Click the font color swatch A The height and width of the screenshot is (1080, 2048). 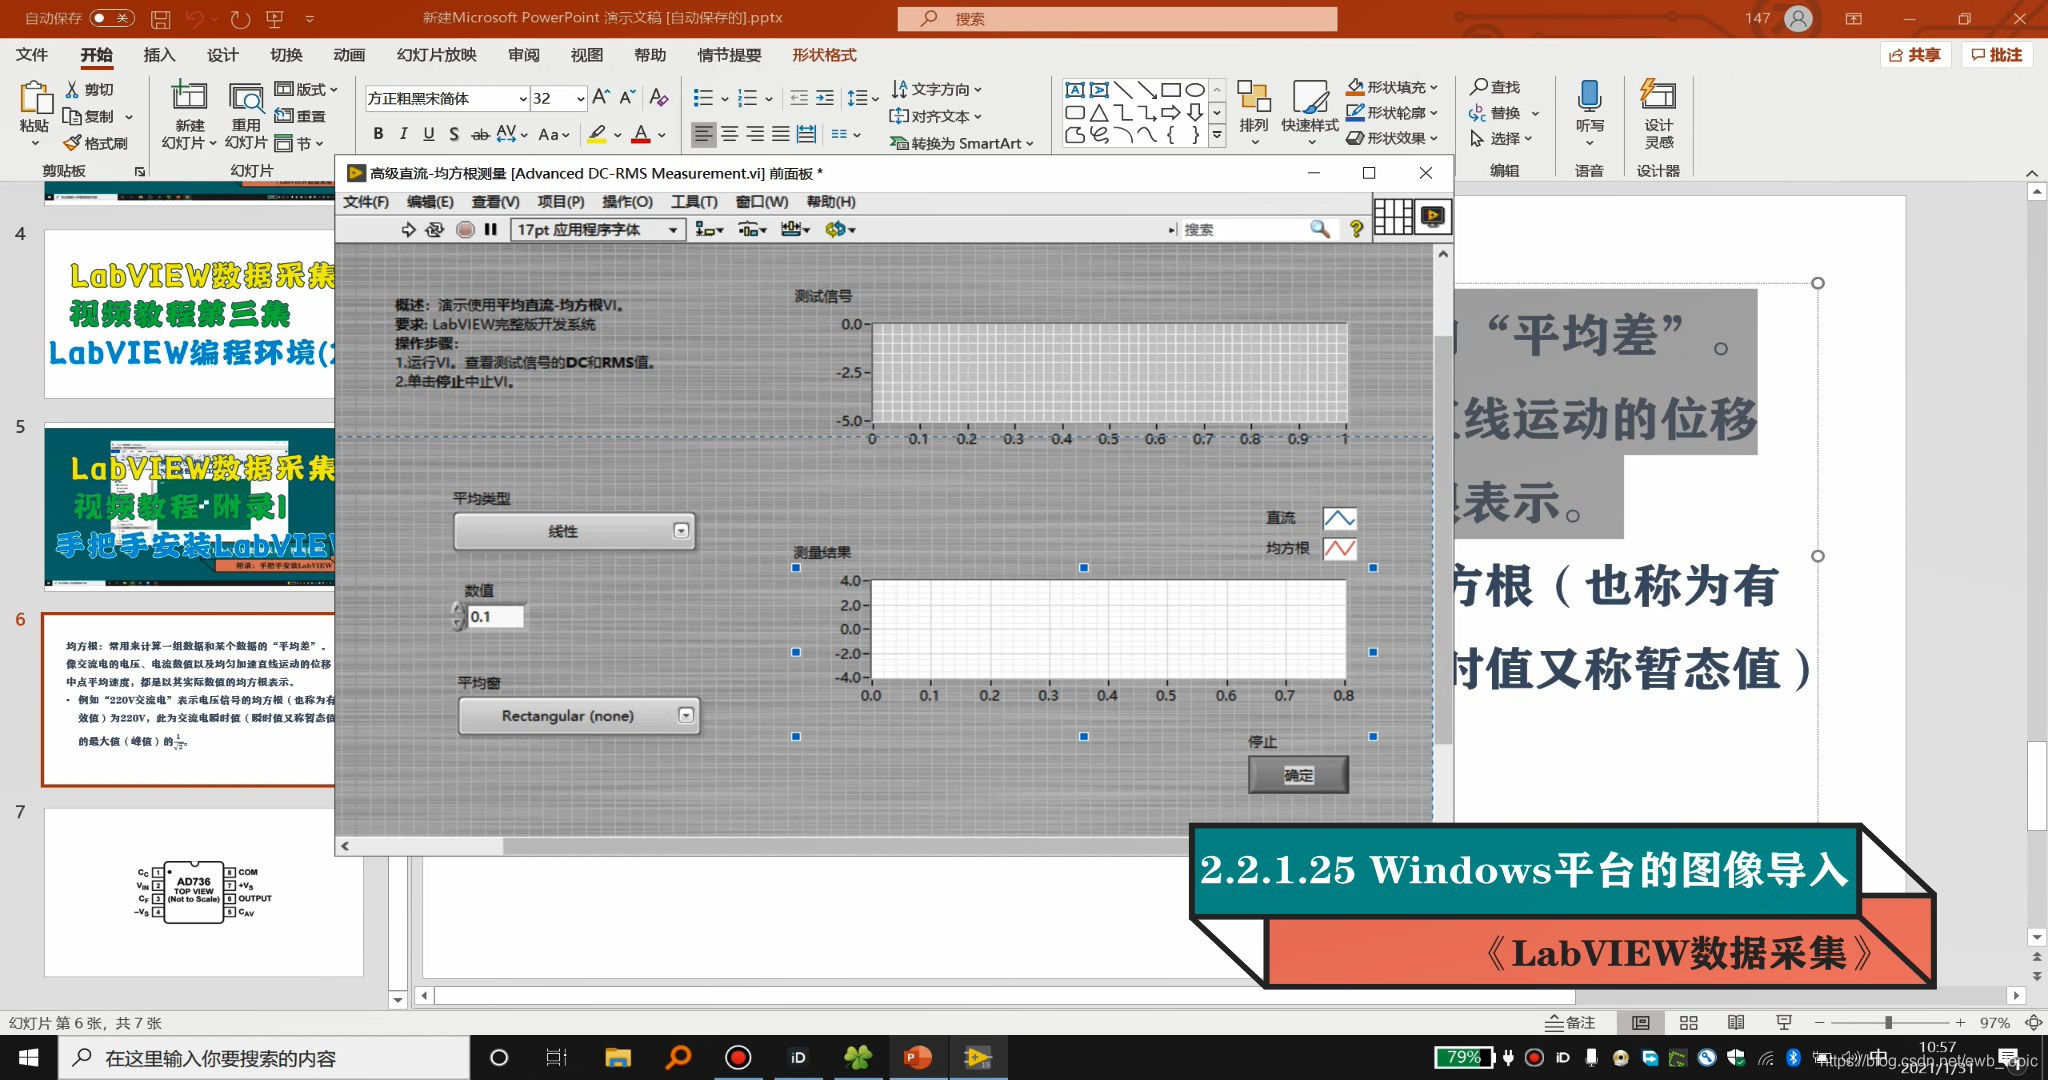(x=641, y=133)
